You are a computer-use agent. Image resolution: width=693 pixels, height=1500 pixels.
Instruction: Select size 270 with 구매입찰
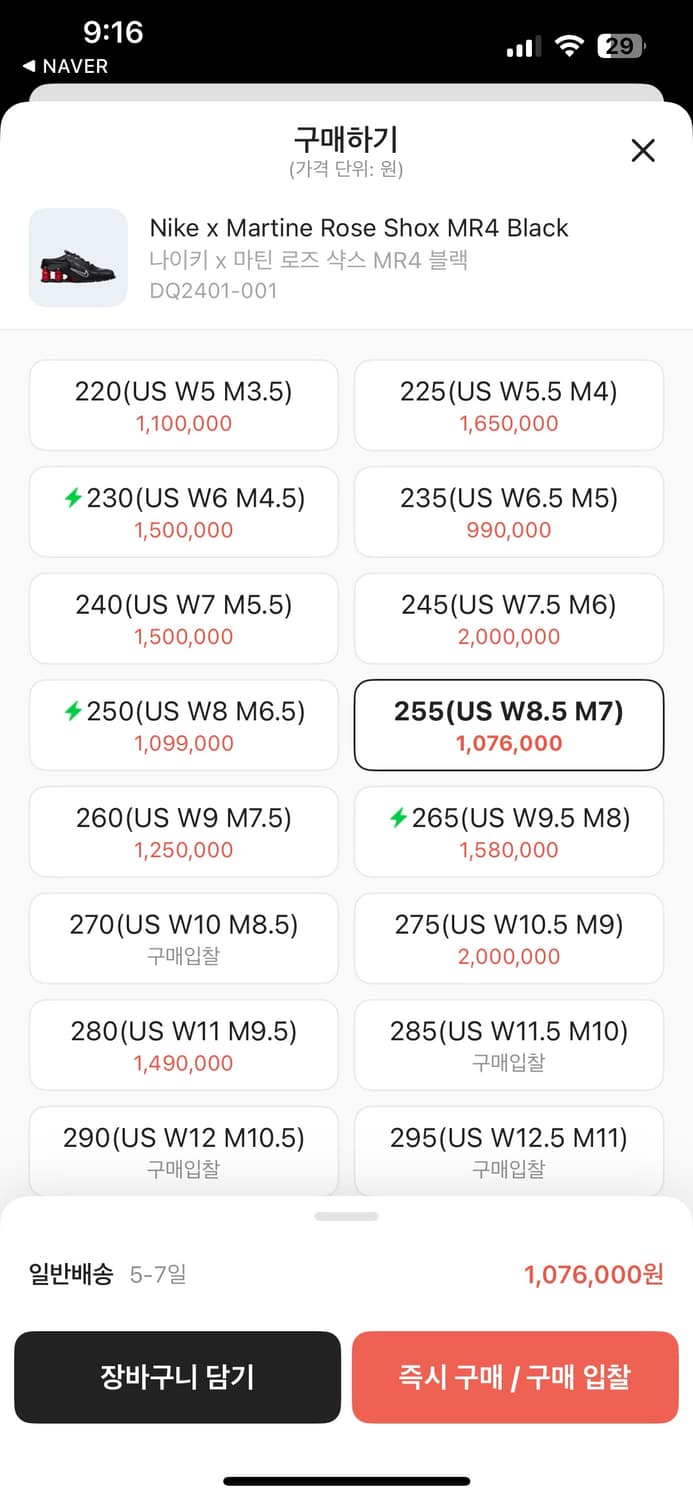pos(183,938)
